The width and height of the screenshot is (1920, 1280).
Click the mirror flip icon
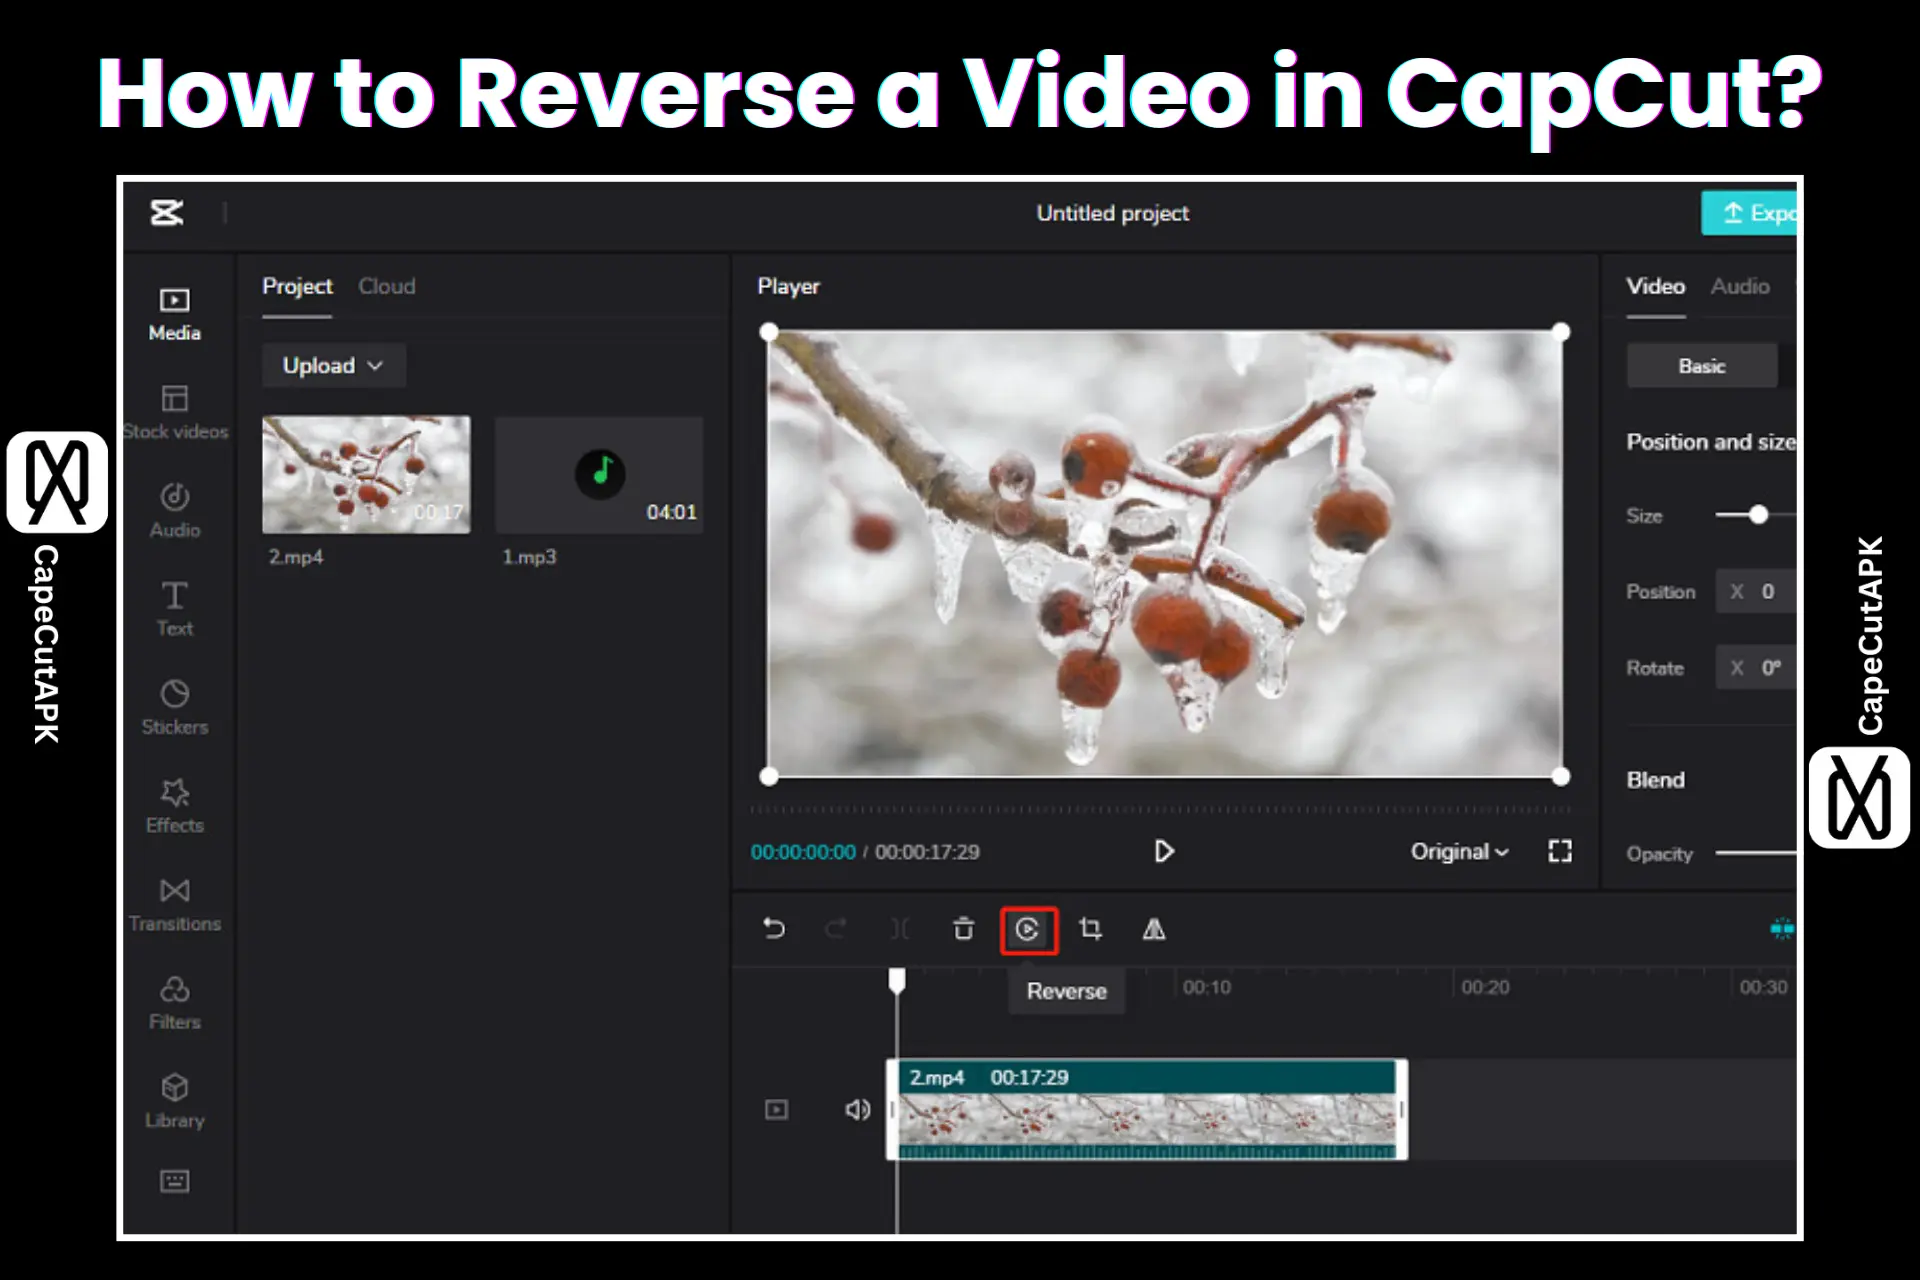click(1154, 929)
